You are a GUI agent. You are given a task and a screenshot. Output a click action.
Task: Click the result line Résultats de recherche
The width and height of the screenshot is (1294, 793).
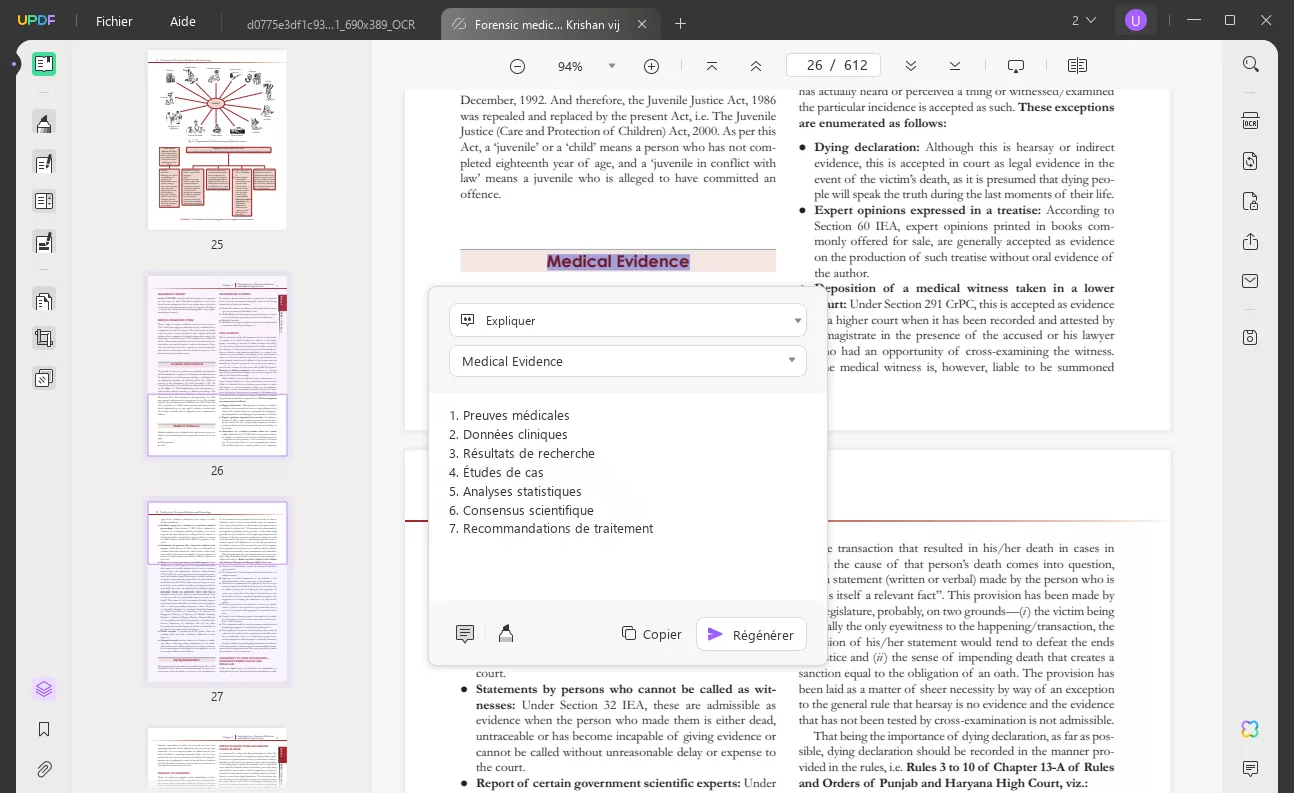[529, 453]
